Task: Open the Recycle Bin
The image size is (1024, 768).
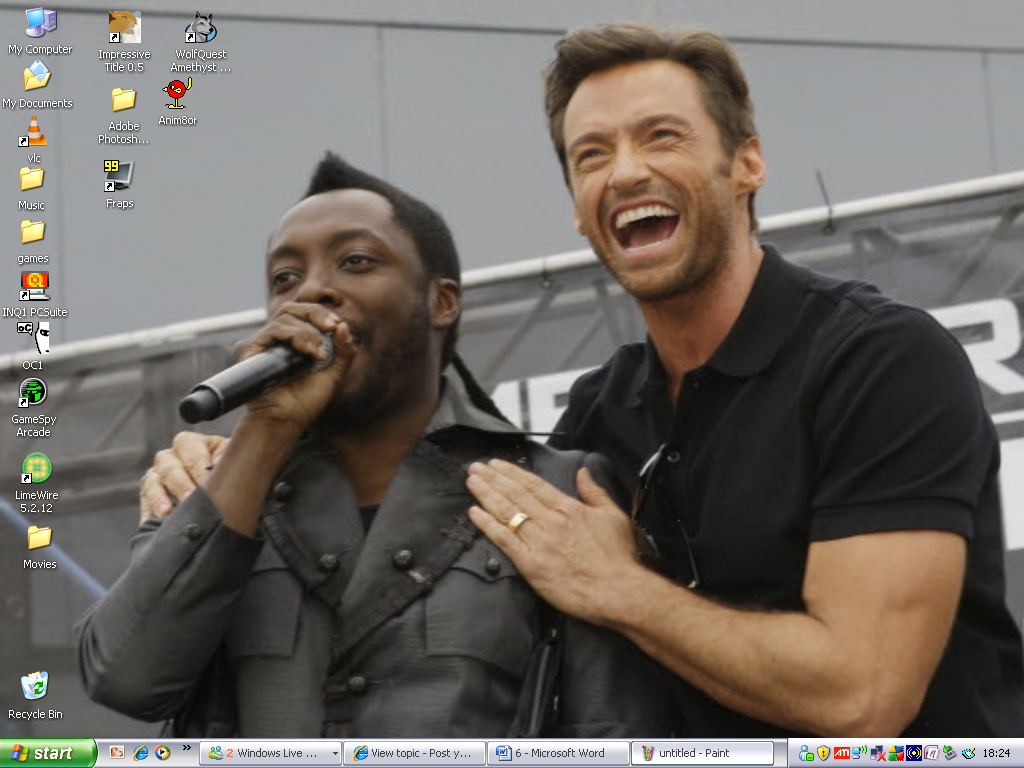Action: pos(35,687)
